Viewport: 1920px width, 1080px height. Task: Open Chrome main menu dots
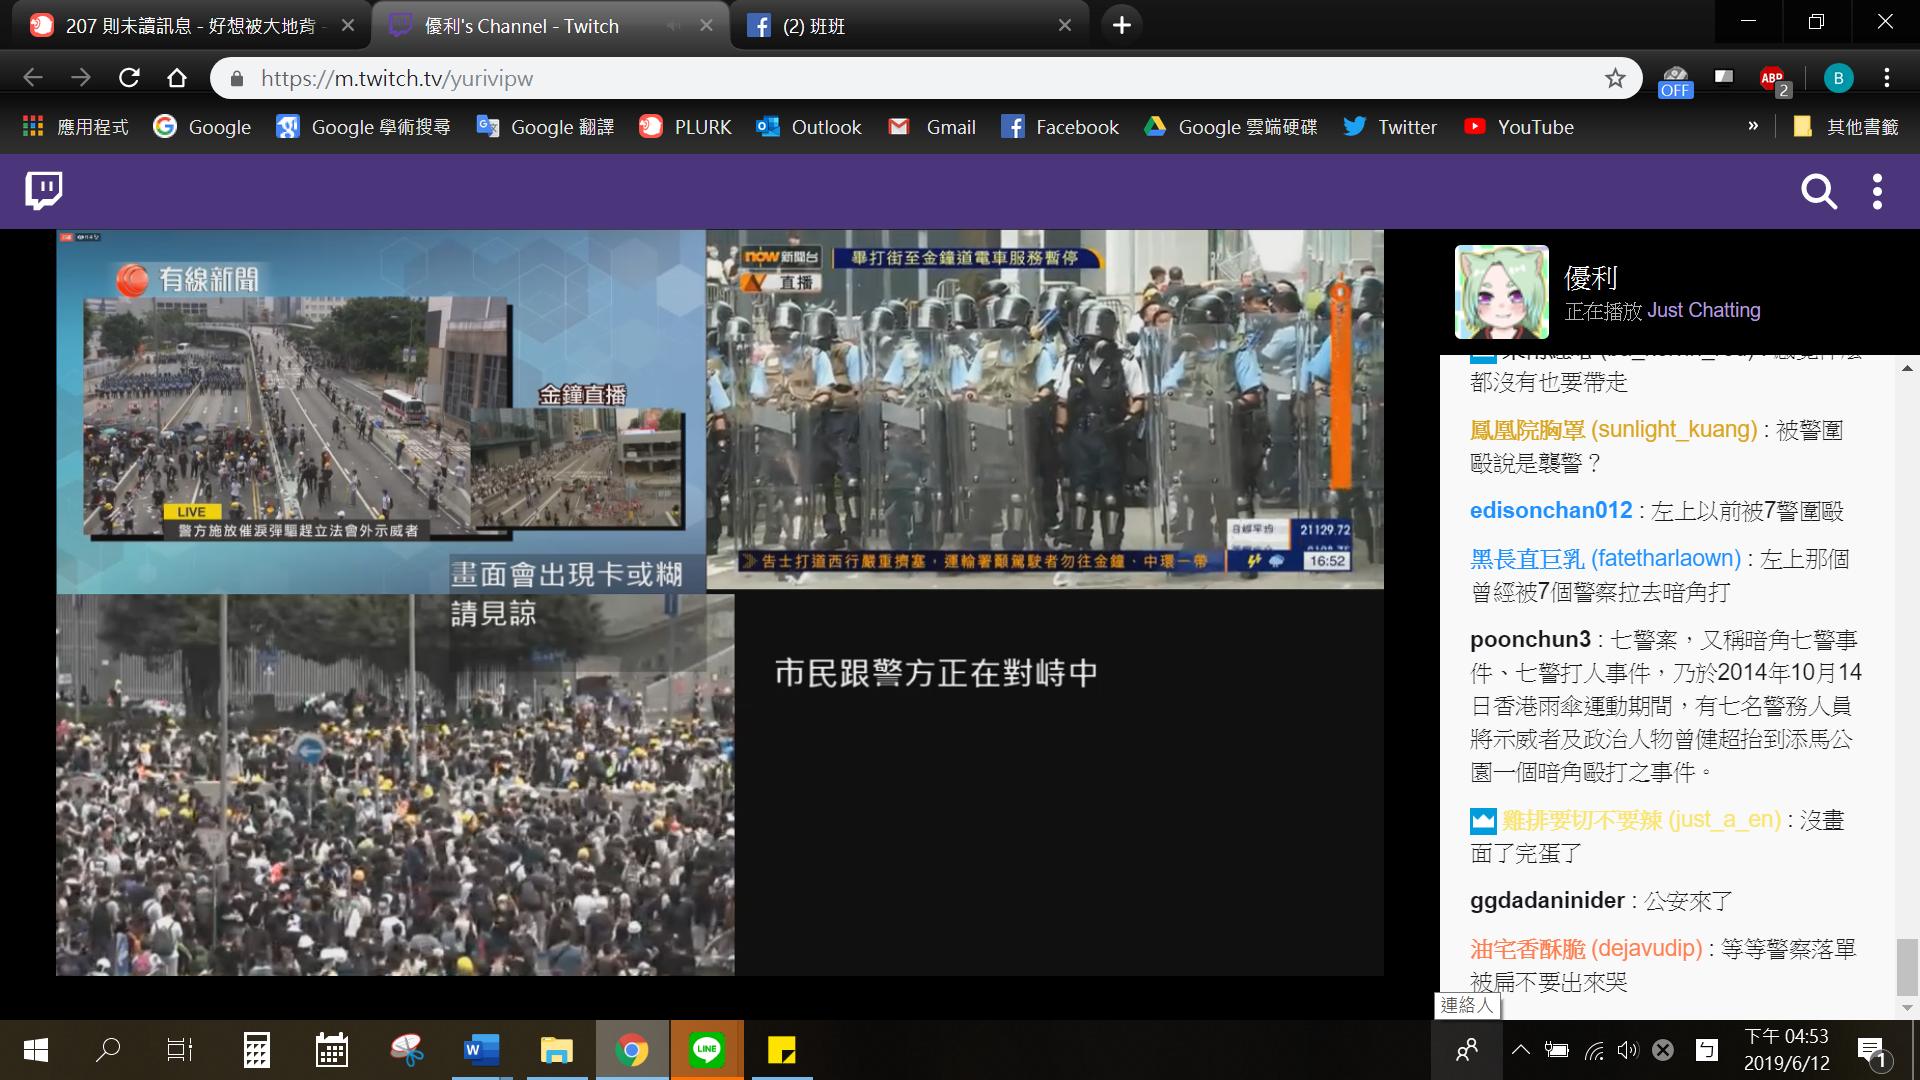click(x=1887, y=78)
